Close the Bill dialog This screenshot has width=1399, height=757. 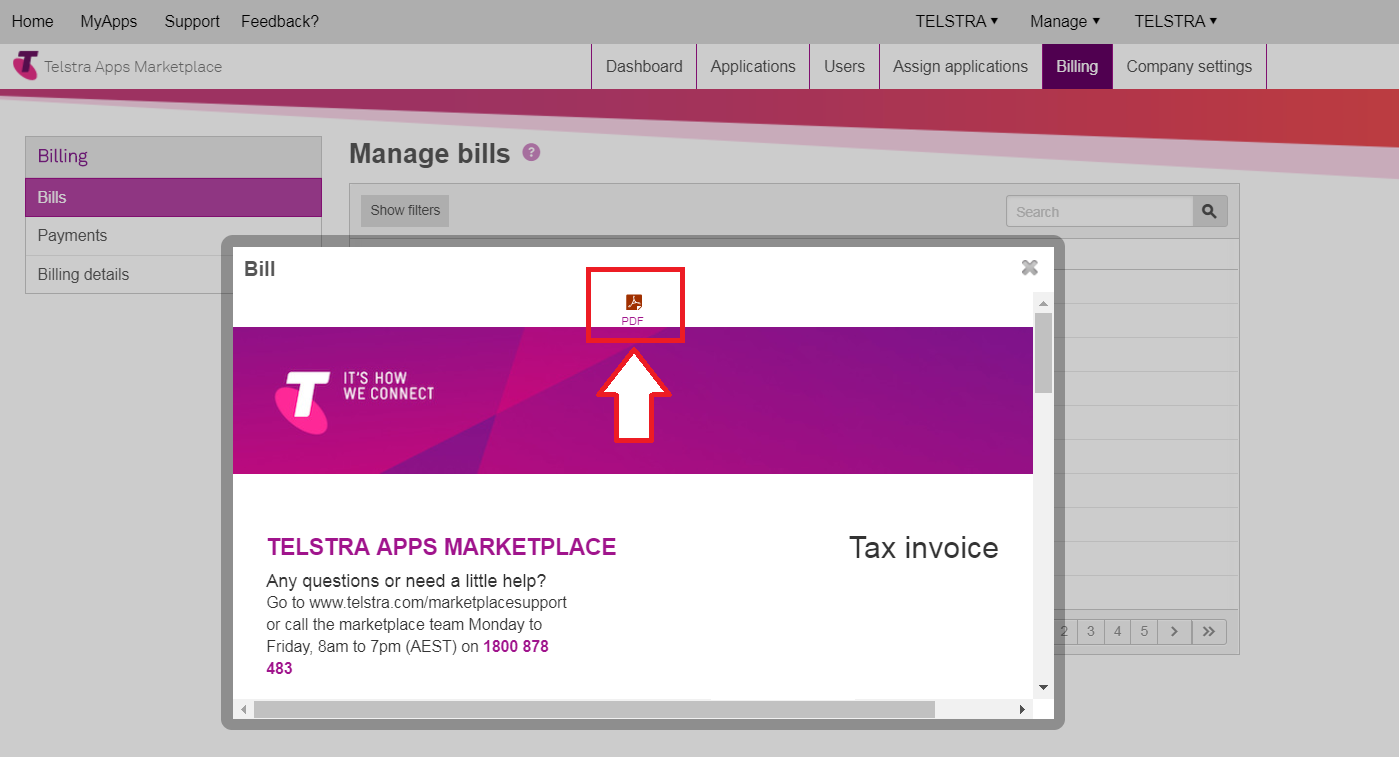(x=1029, y=267)
